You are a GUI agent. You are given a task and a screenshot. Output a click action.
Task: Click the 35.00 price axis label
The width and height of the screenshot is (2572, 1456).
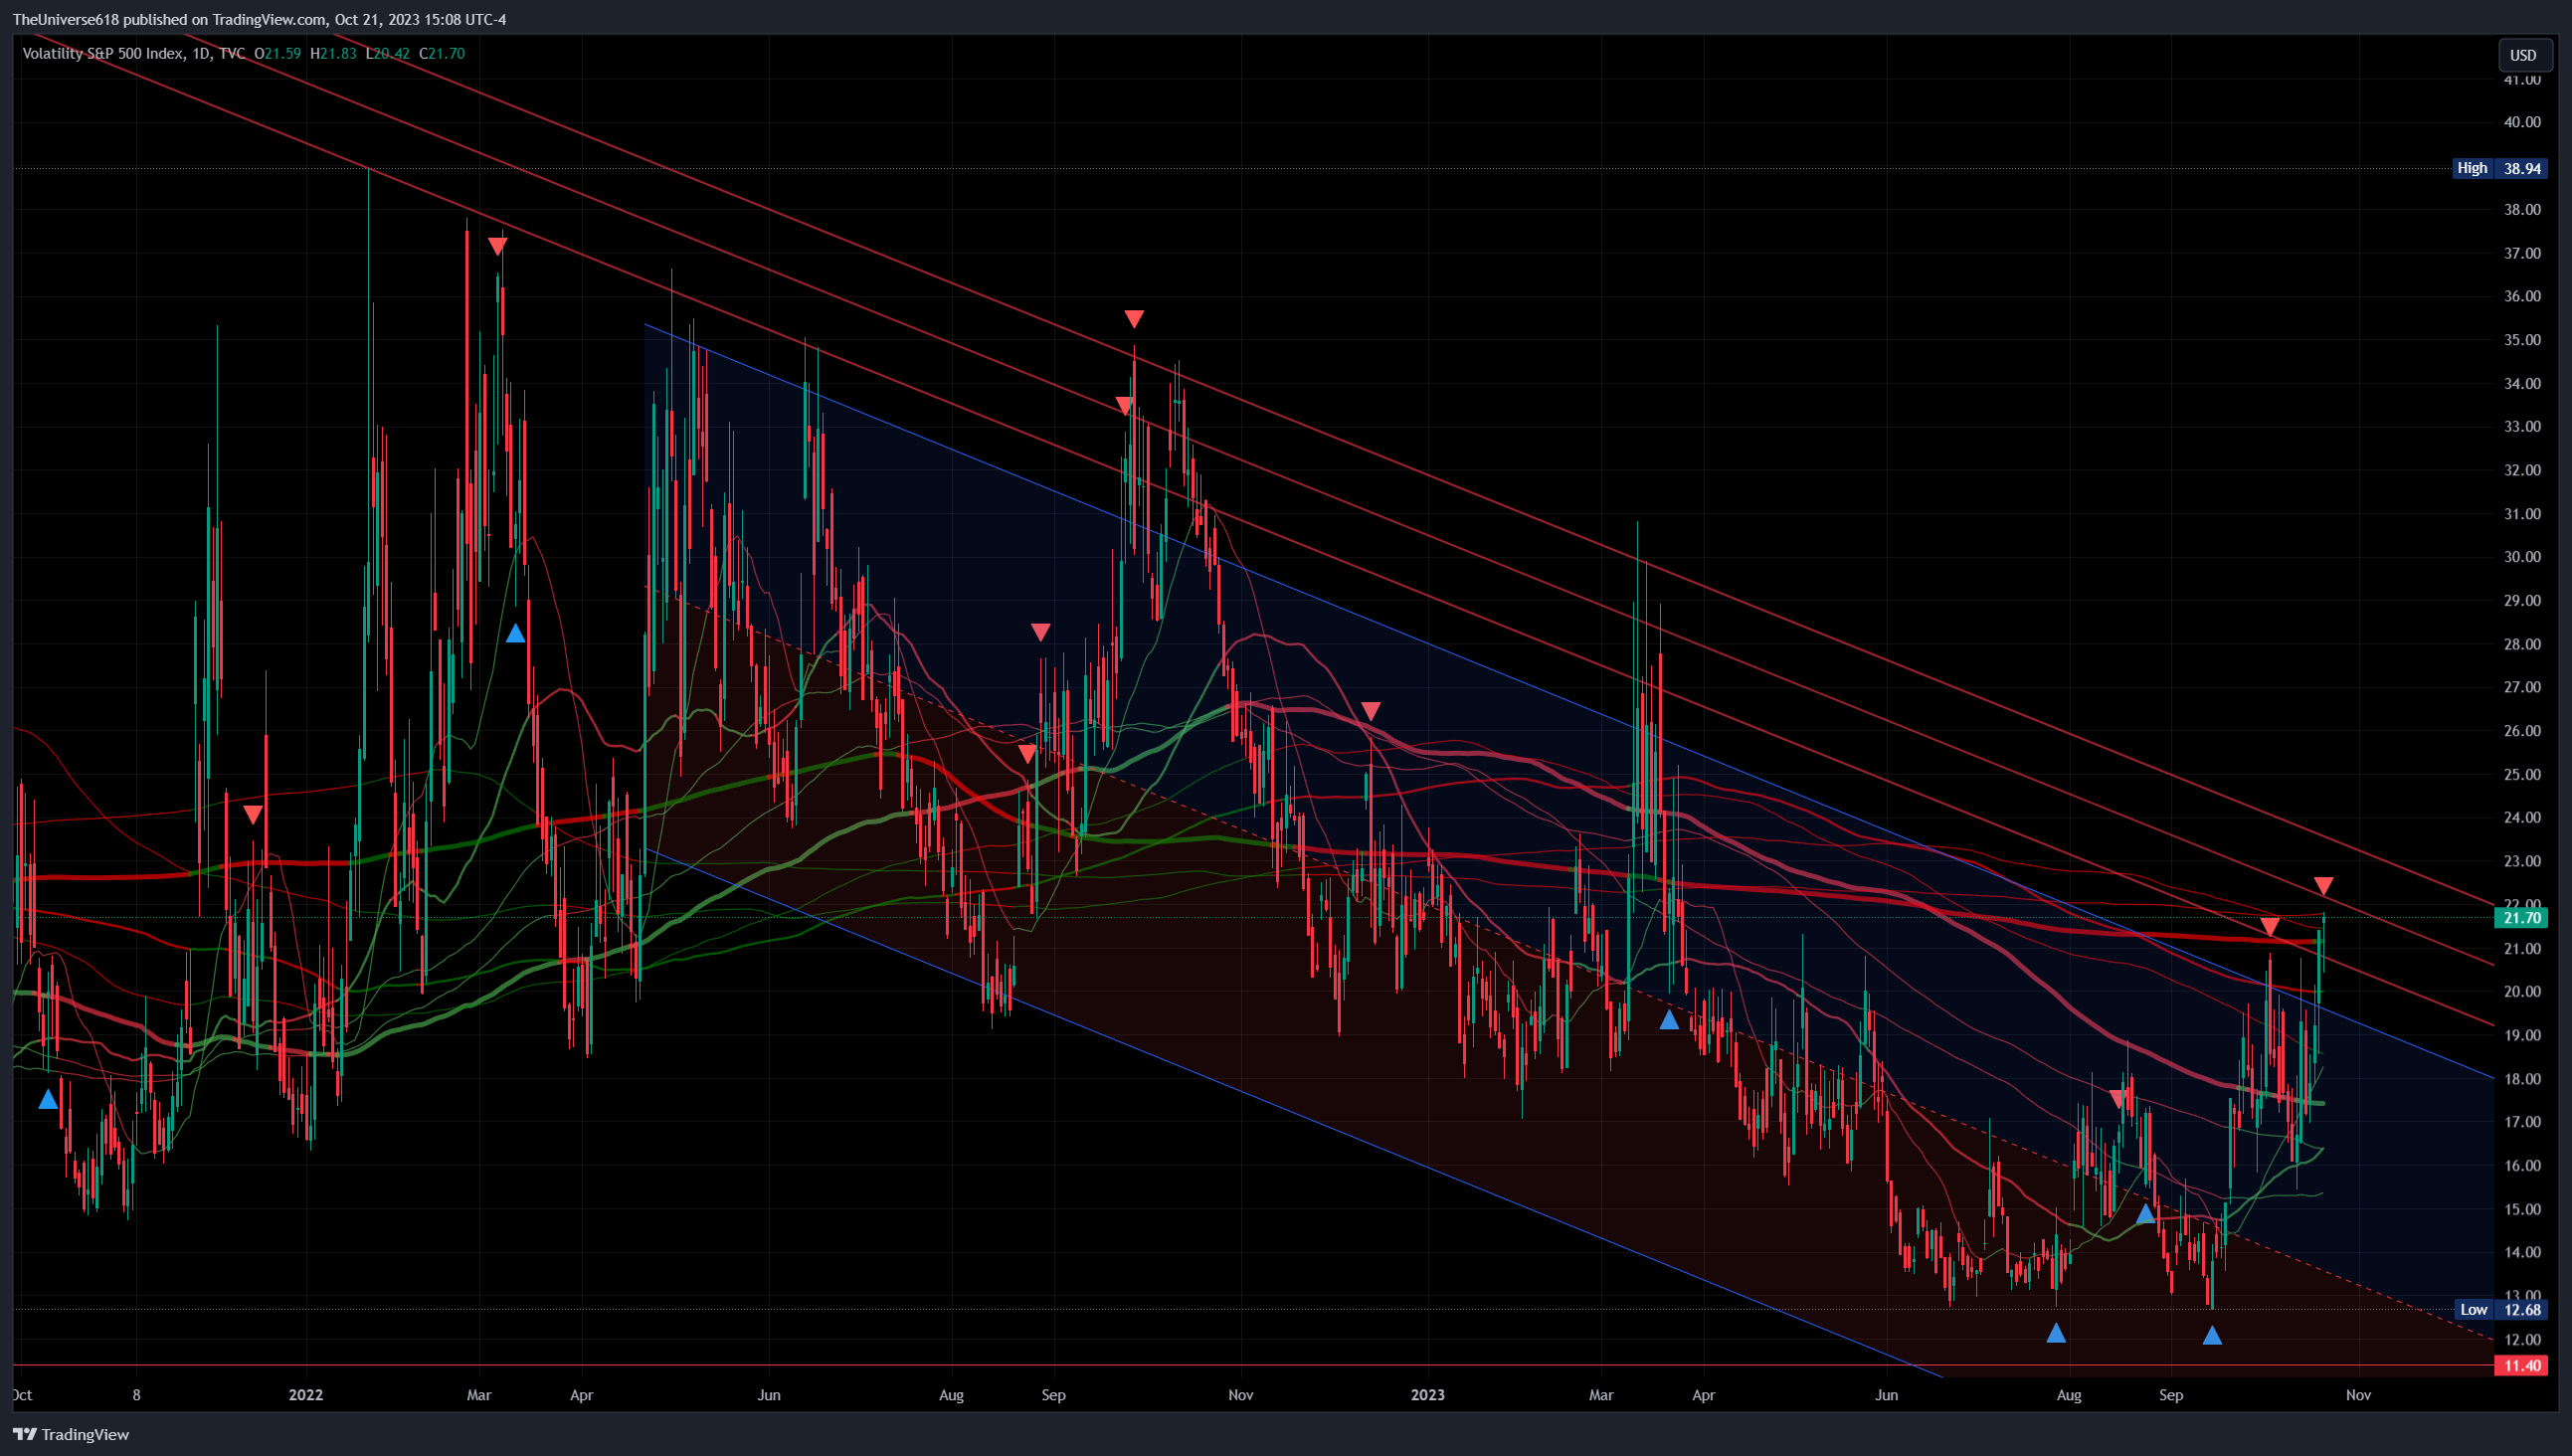click(2522, 340)
